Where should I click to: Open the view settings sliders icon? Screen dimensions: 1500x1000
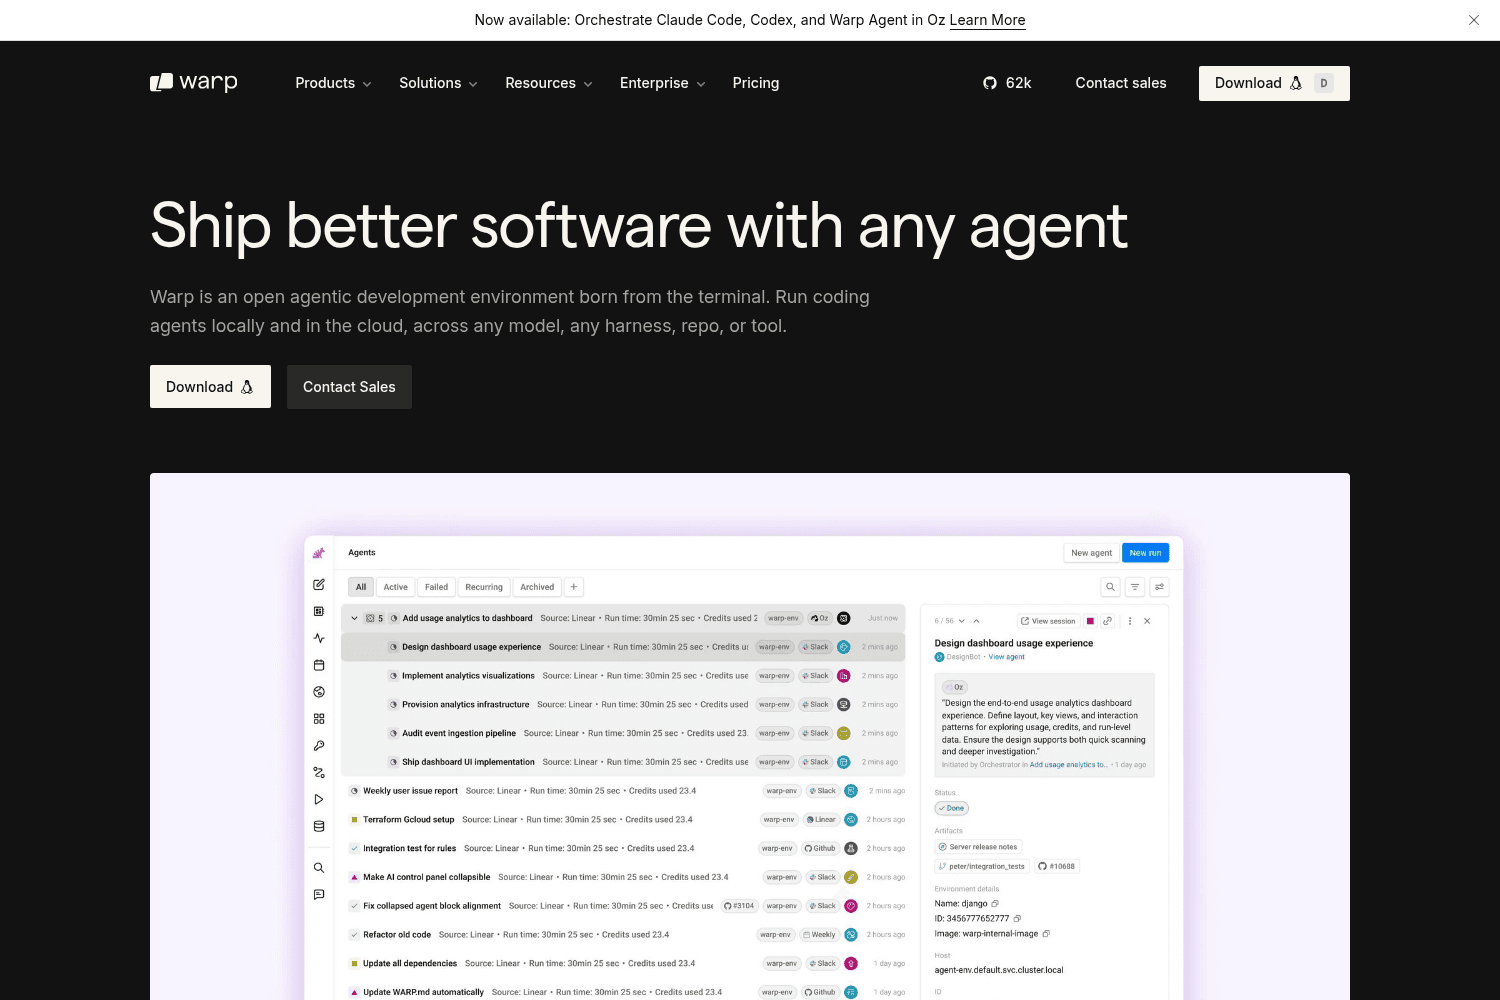coord(1159,587)
